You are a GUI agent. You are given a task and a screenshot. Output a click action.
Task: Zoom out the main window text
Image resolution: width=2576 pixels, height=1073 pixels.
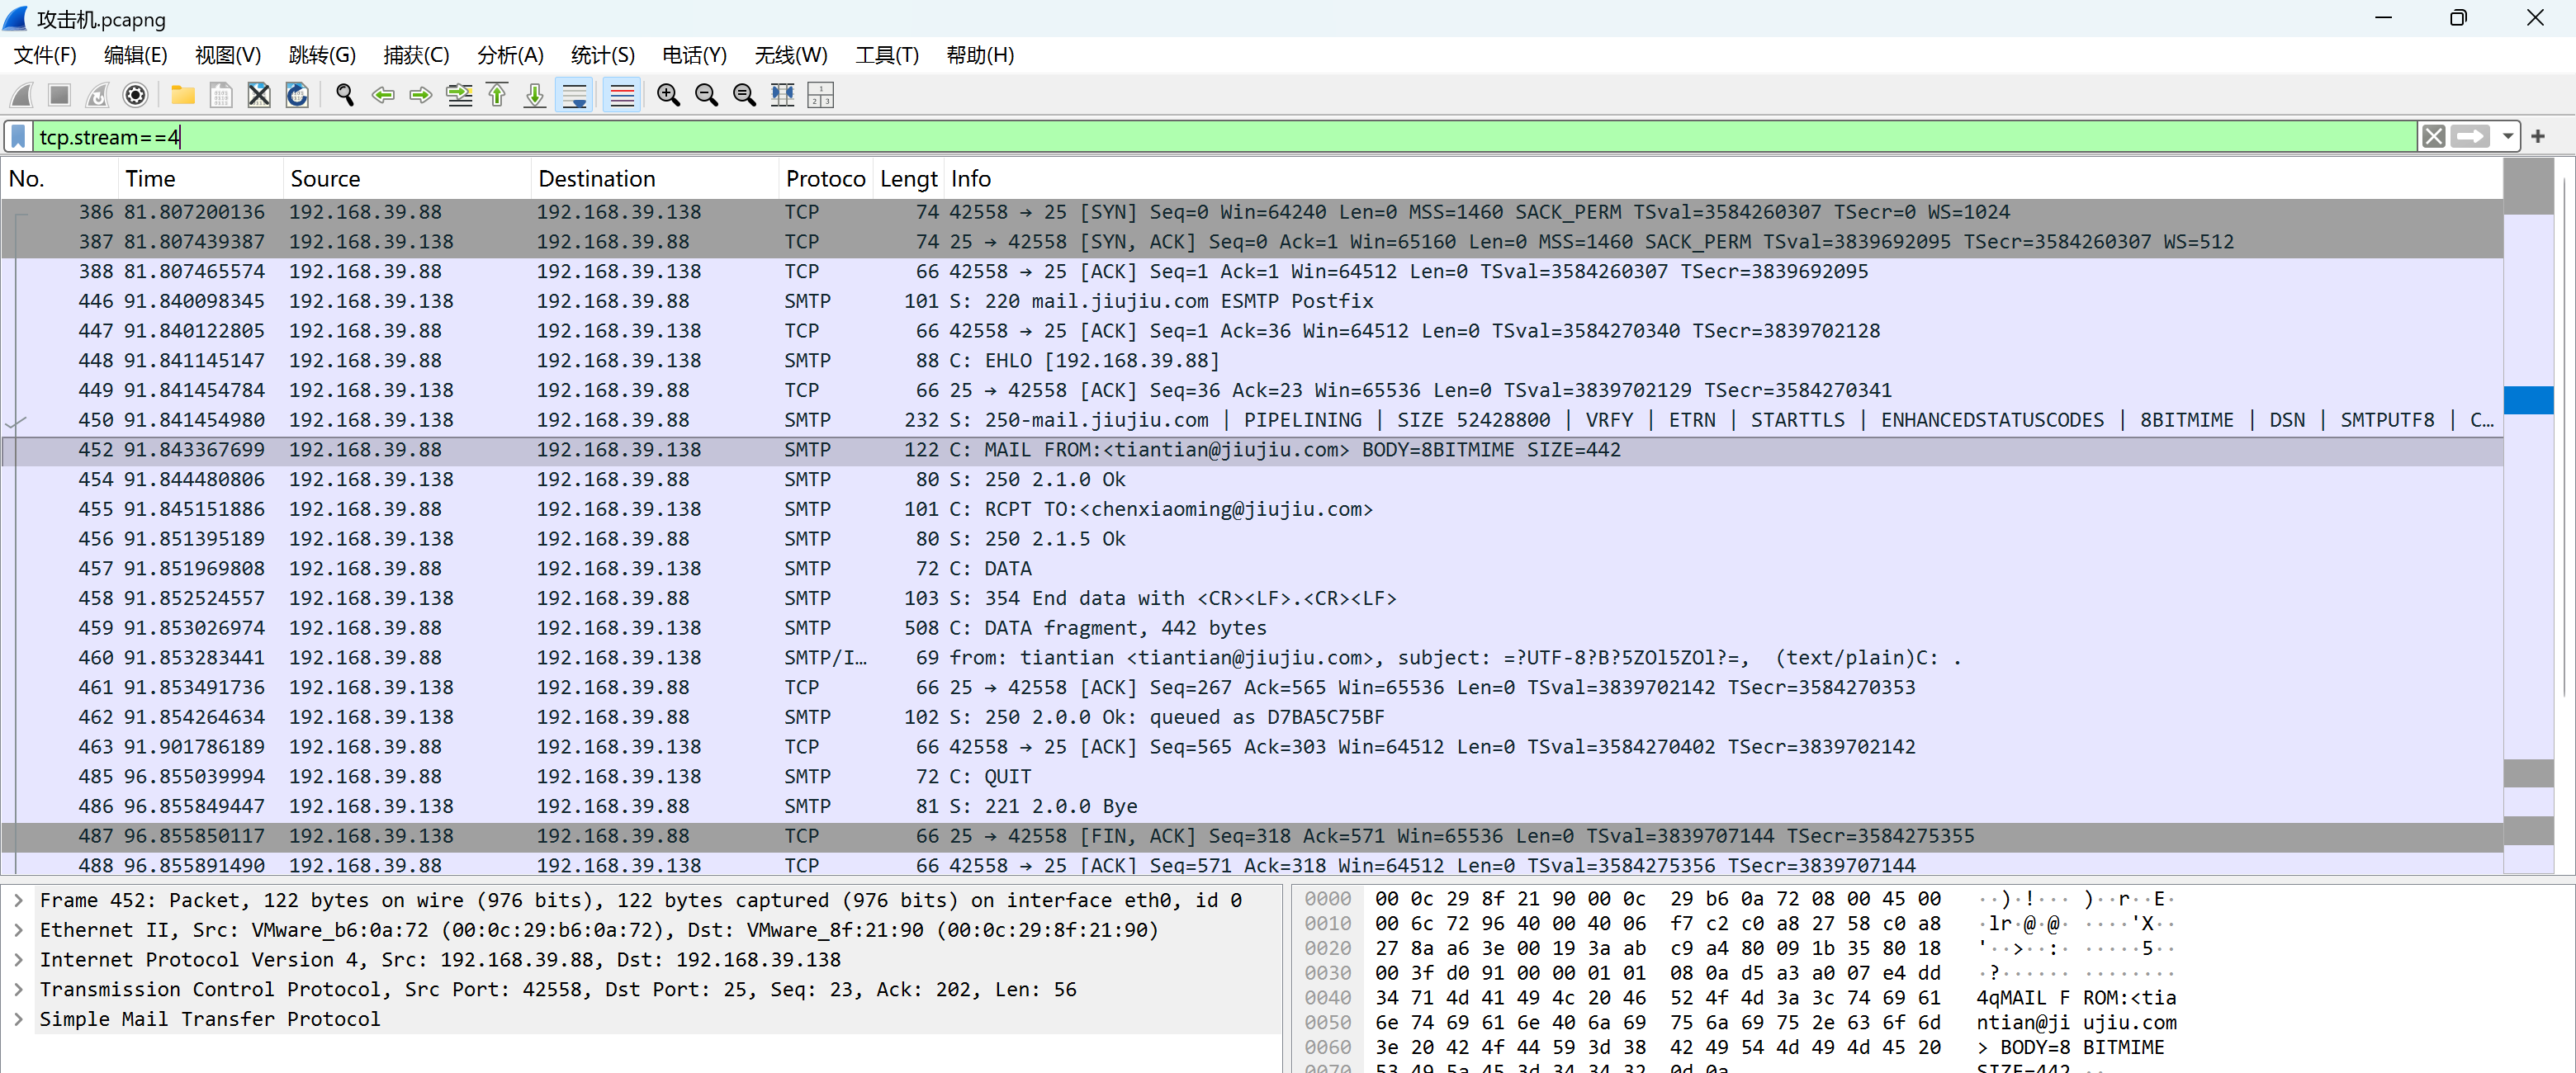707,95
